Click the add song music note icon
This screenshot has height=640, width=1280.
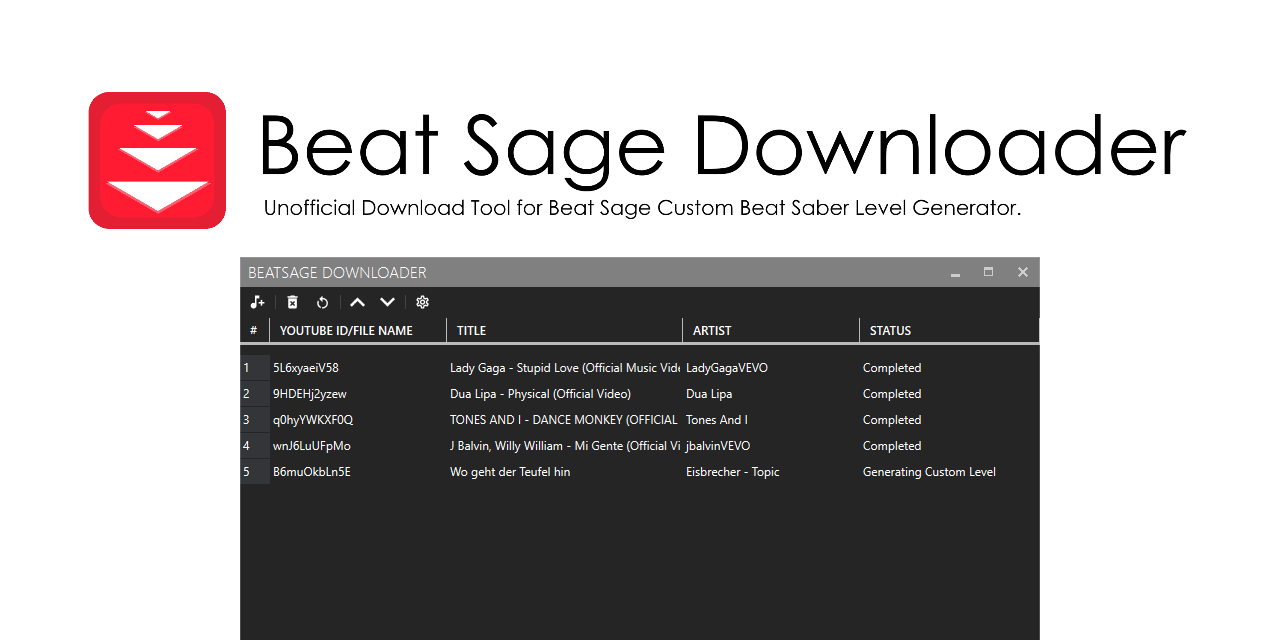pos(257,302)
